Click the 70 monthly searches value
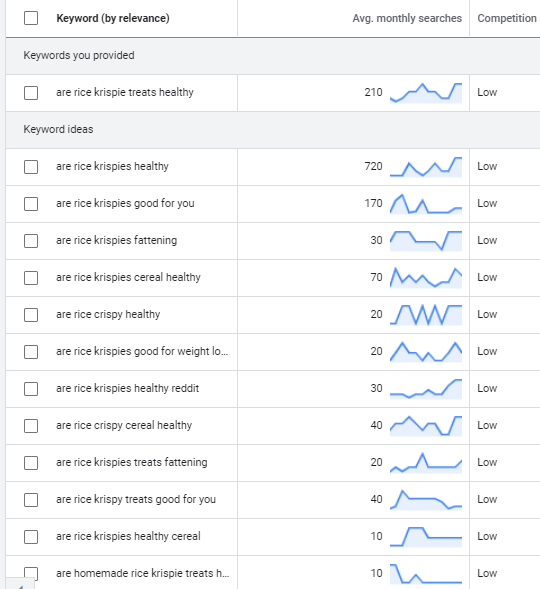This screenshot has height=589, width=540. (x=376, y=277)
